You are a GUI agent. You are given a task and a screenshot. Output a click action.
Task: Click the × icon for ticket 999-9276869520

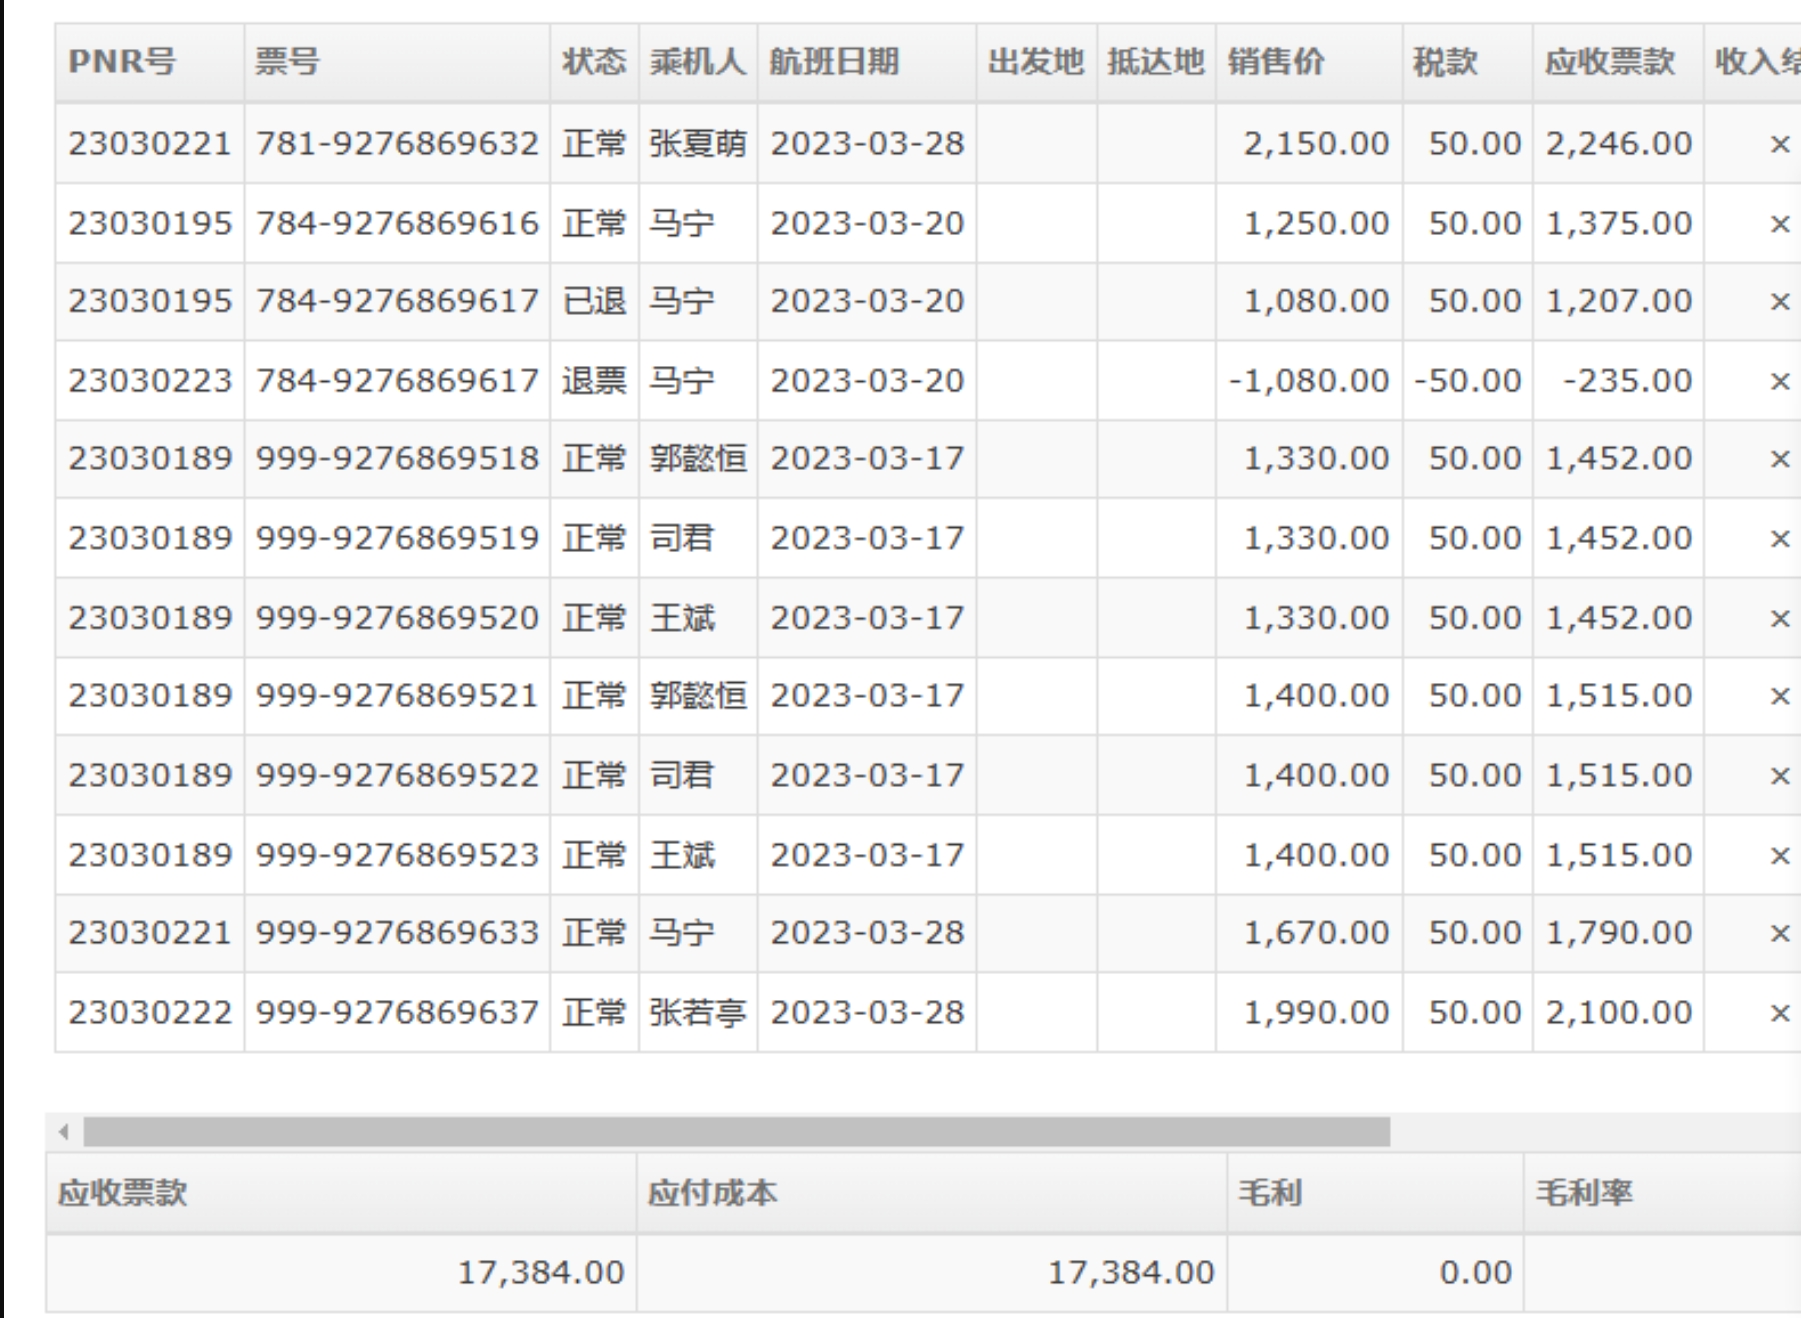1779,618
